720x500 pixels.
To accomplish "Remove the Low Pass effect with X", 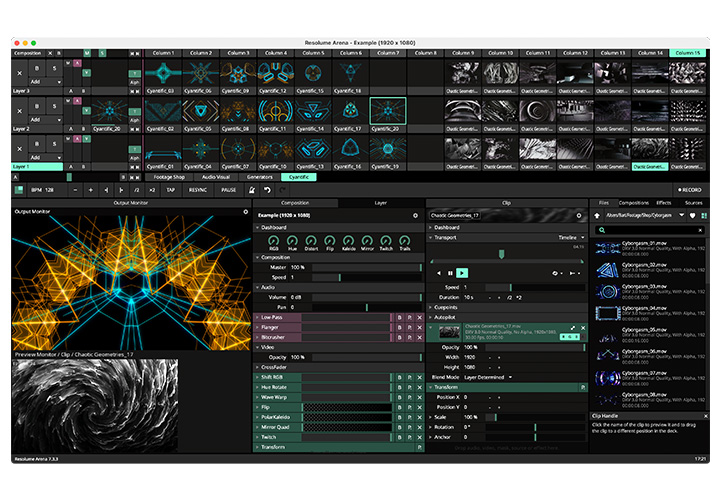I will [x=419, y=317].
